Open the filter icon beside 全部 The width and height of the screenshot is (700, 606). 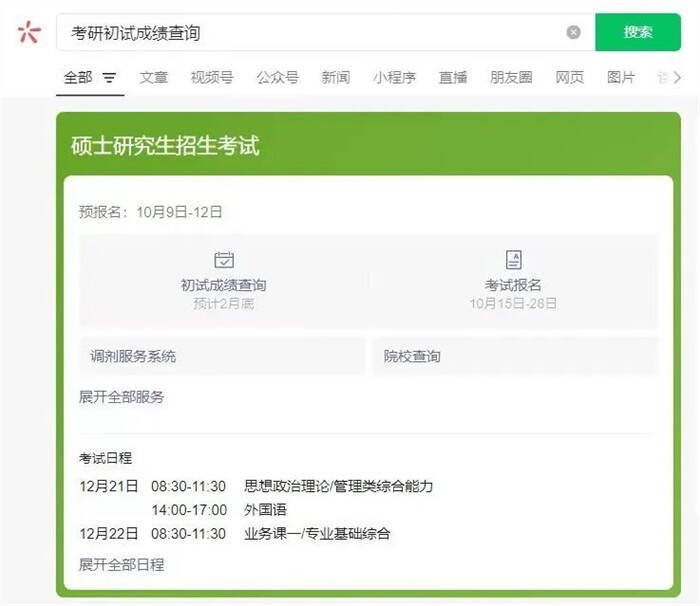coord(109,78)
